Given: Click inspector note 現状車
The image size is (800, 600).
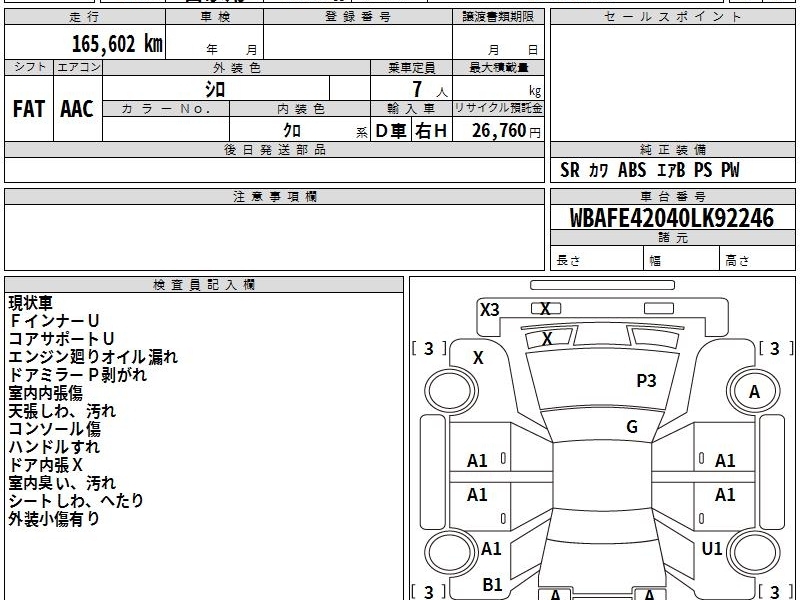Looking at the screenshot, I should [x=31, y=303].
